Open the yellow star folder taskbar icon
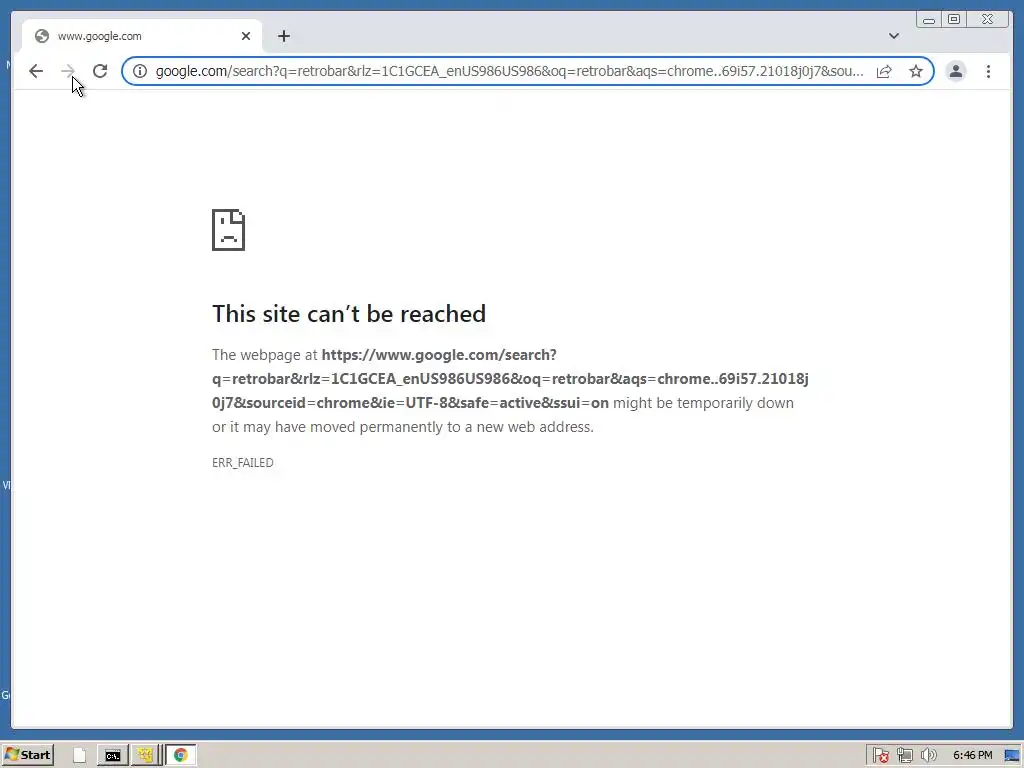 point(144,756)
